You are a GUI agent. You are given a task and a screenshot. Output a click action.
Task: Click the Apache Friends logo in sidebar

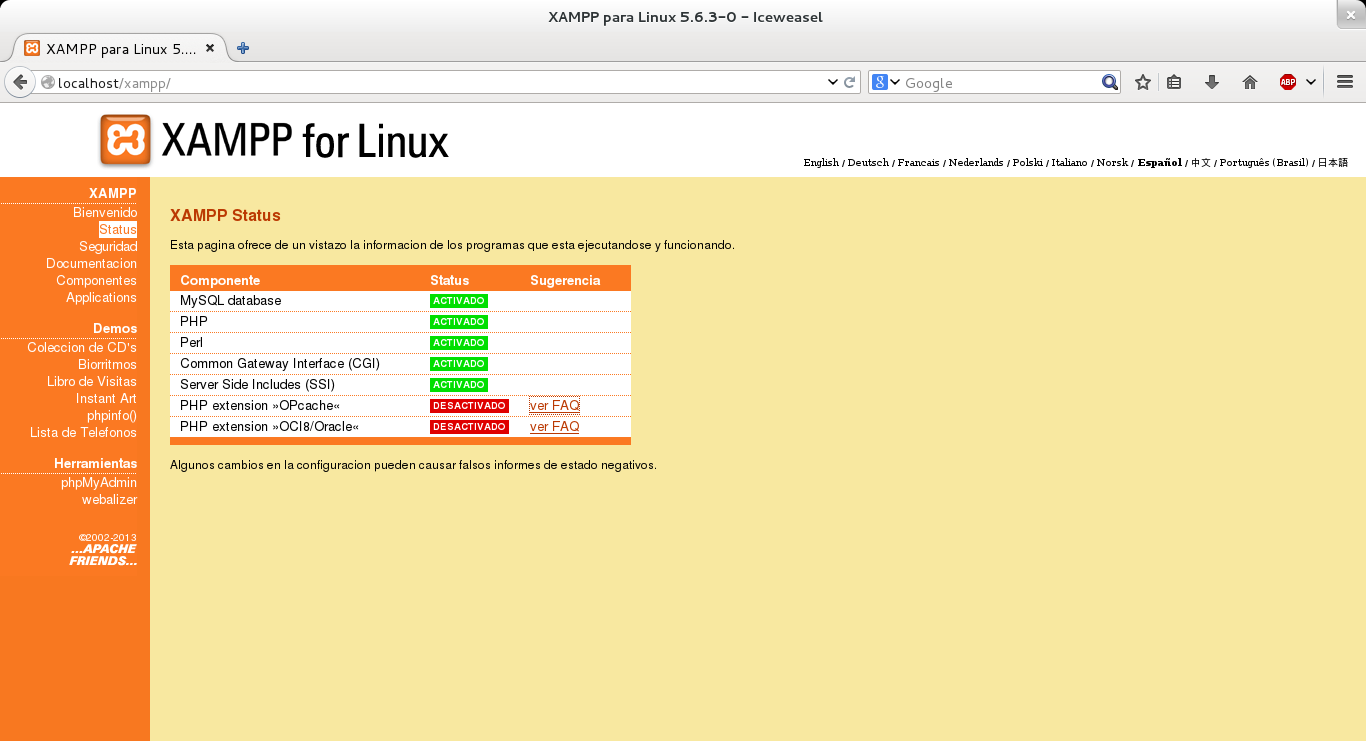pyautogui.click(x=104, y=555)
